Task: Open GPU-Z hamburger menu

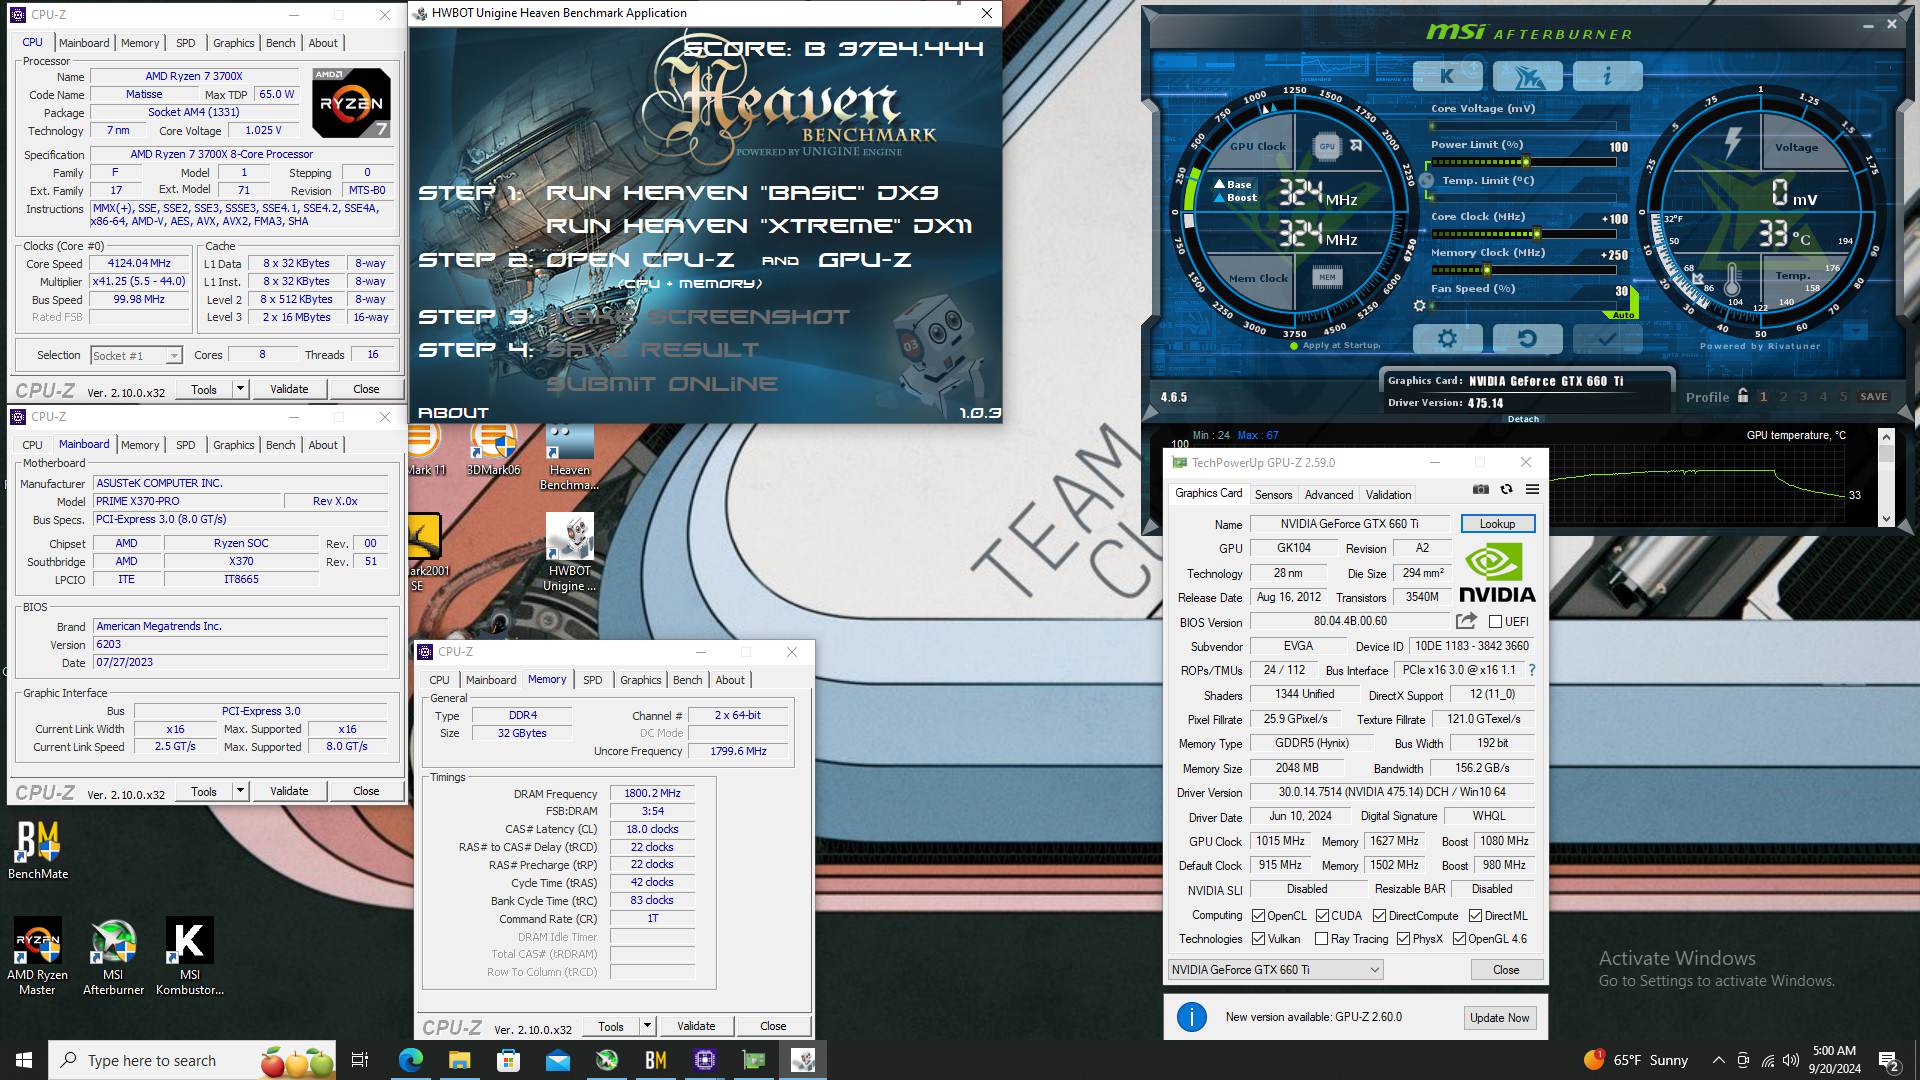Action: 1532,489
